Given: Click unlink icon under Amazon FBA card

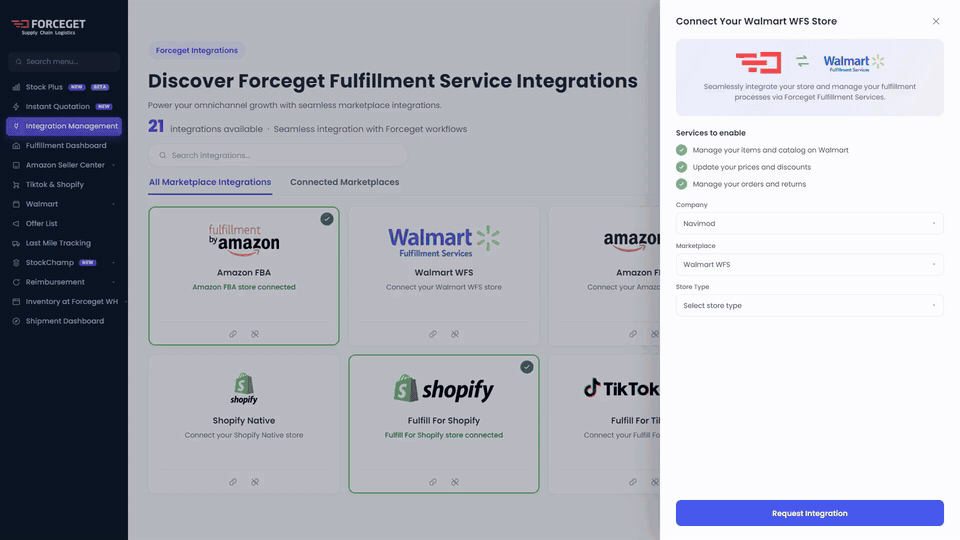Looking at the screenshot, I should 255,334.
